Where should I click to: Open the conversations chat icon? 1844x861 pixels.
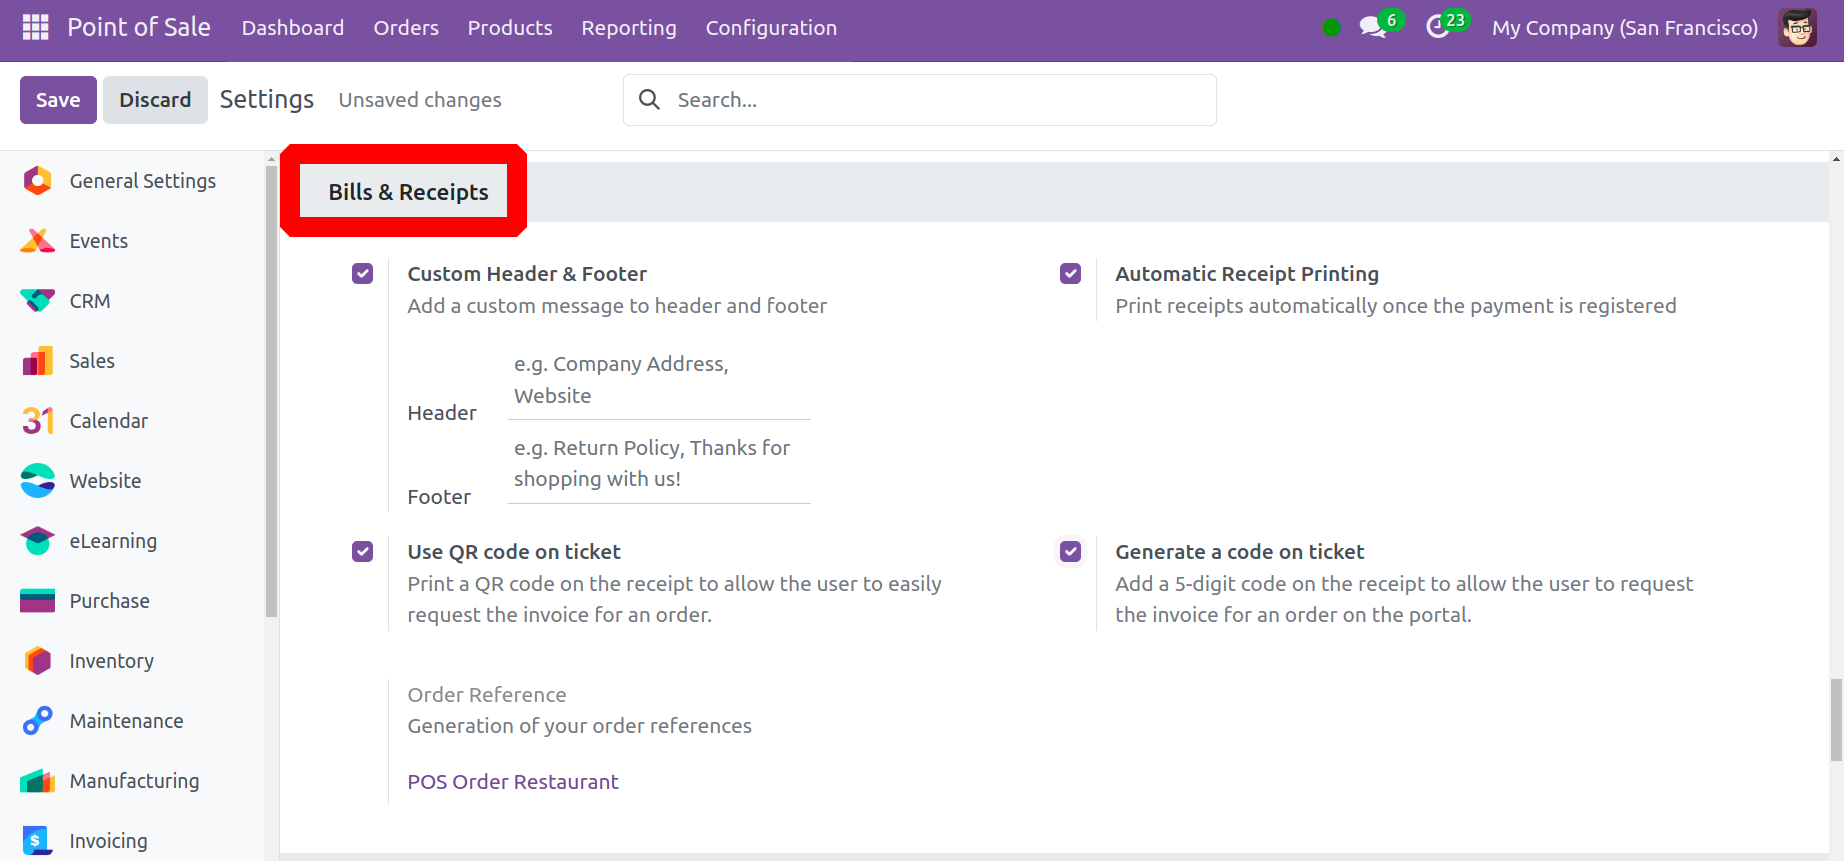point(1373,27)
